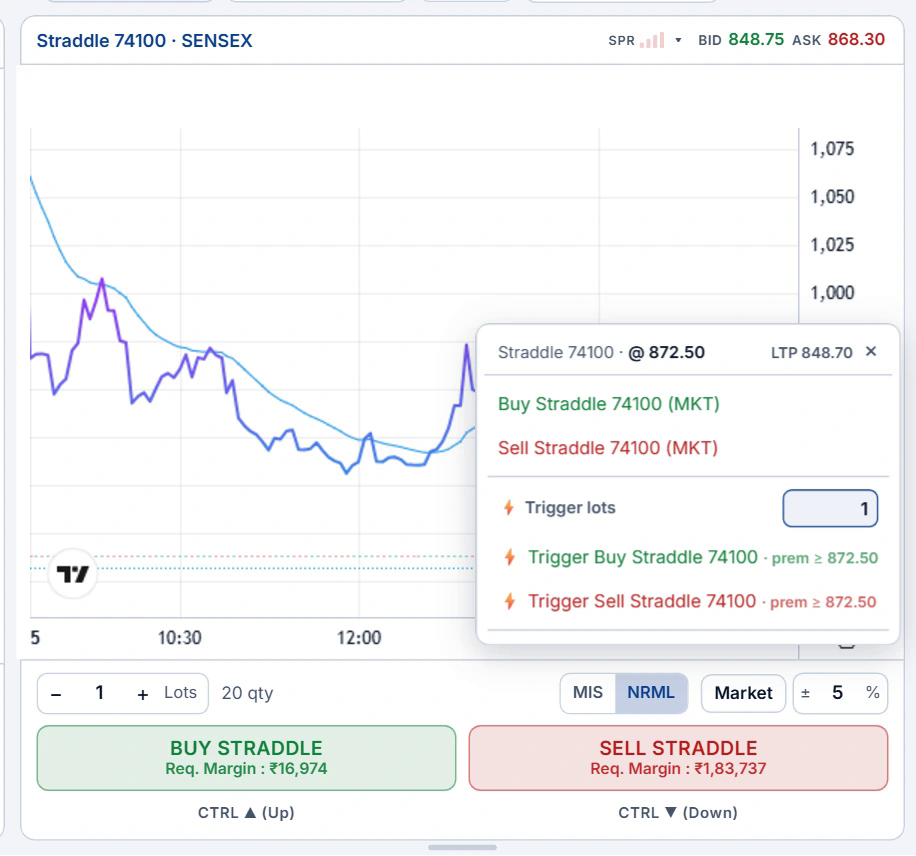The width and height of the screenshot is (916, 856).
Task: Select NRML product type
Action: coord(651,693)
